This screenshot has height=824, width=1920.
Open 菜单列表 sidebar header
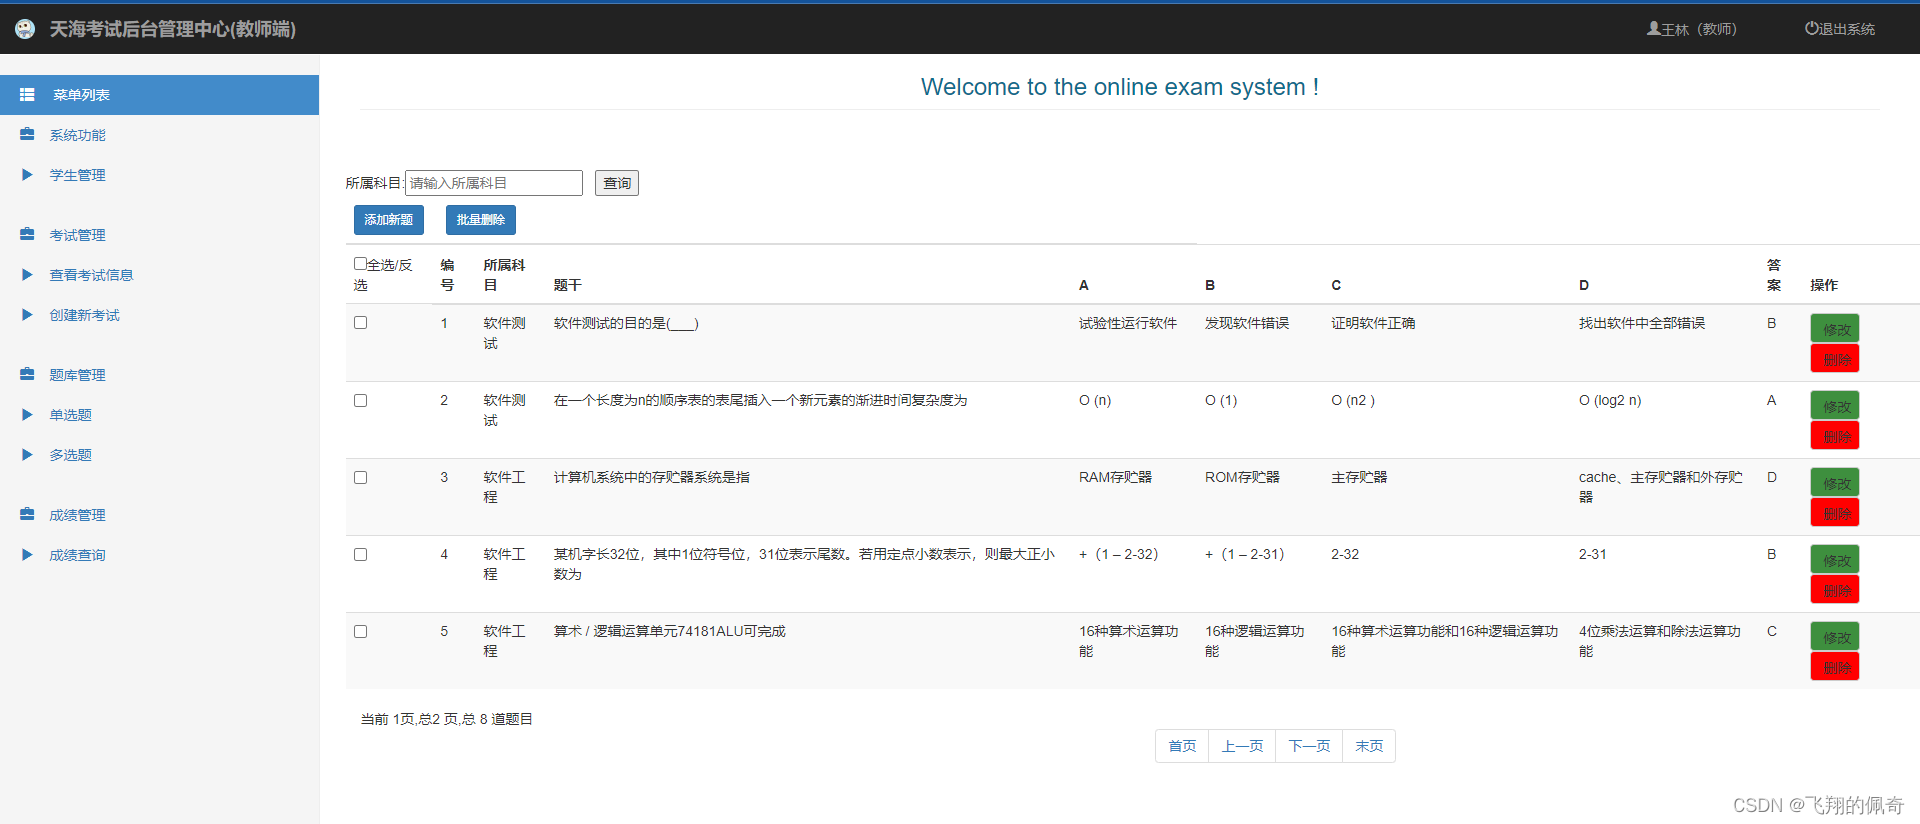pos(159,95)
